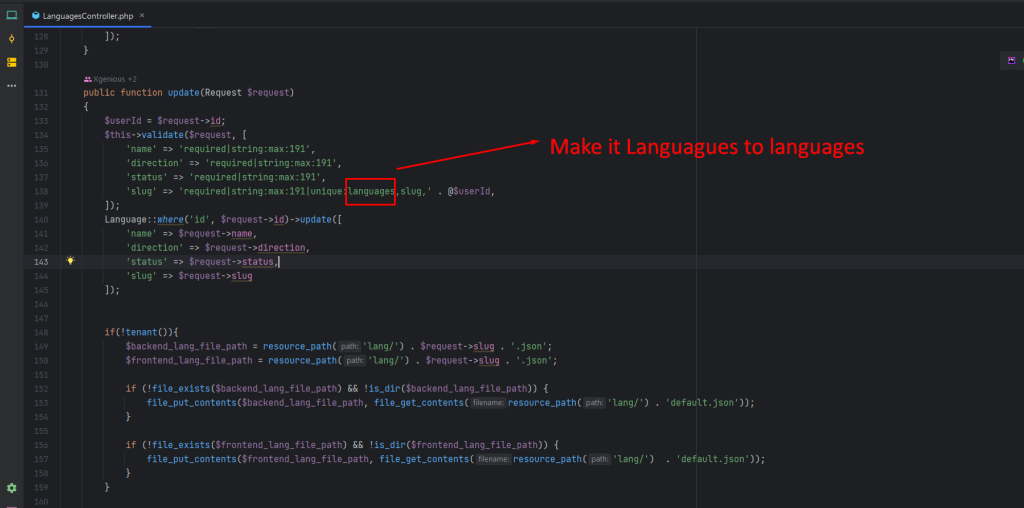Click the 'path:' inlay hint on line 149
Screen dimensions: 1024x508
click(x=349, y=346)
